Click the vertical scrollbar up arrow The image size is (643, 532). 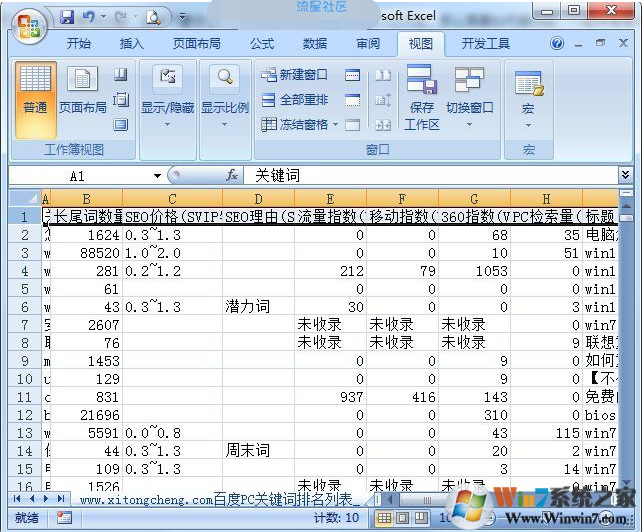pyautogui.click(x=626, y=205)
